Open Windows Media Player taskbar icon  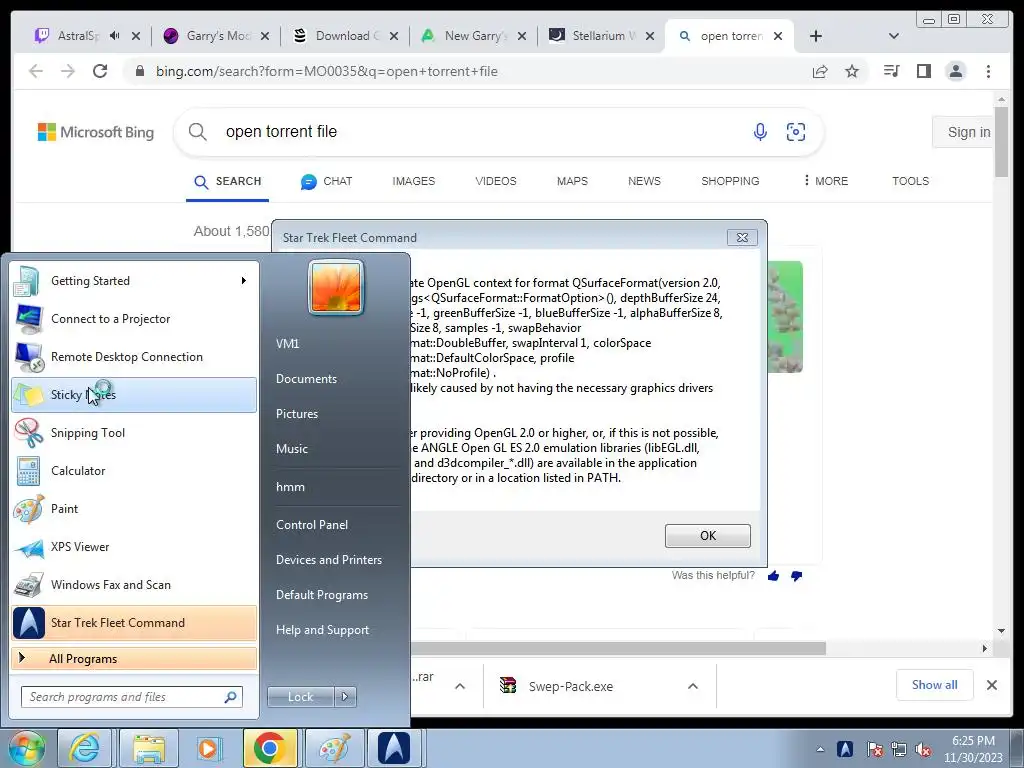pyautogui.click(x=210, y=748)
